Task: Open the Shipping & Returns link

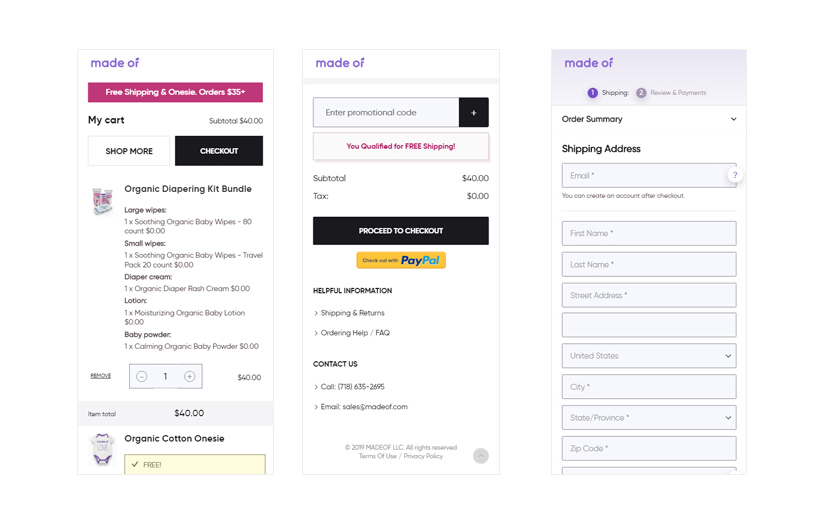Action: click(352, 313)
